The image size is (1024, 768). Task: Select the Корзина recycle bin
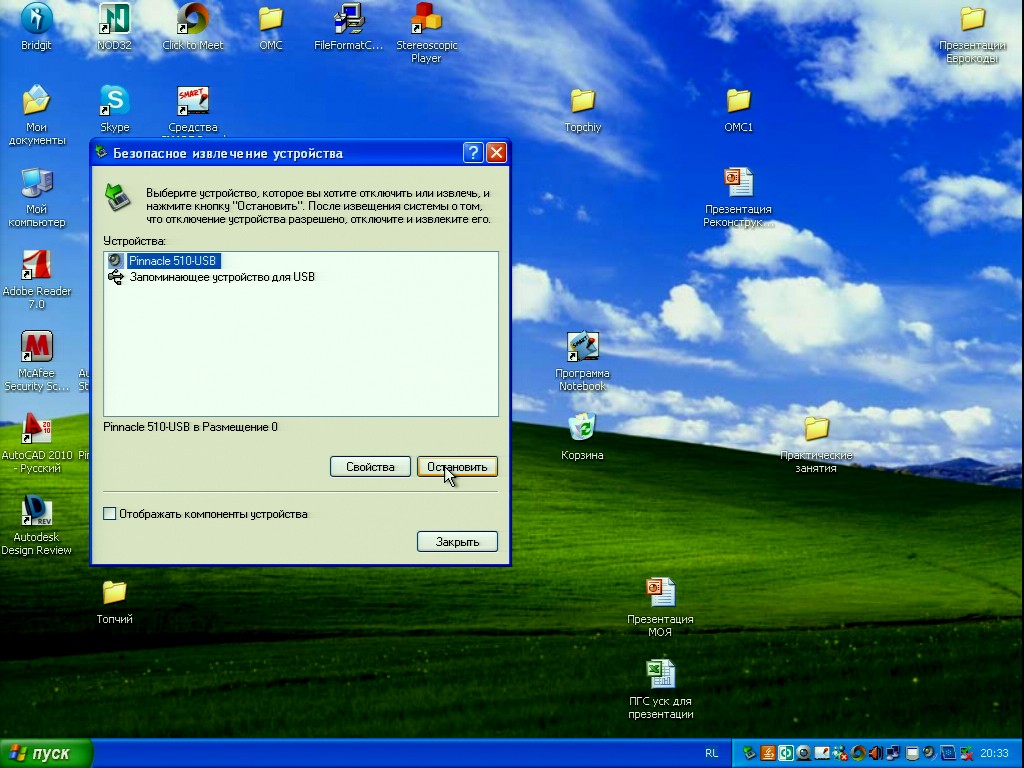point(582,436)
